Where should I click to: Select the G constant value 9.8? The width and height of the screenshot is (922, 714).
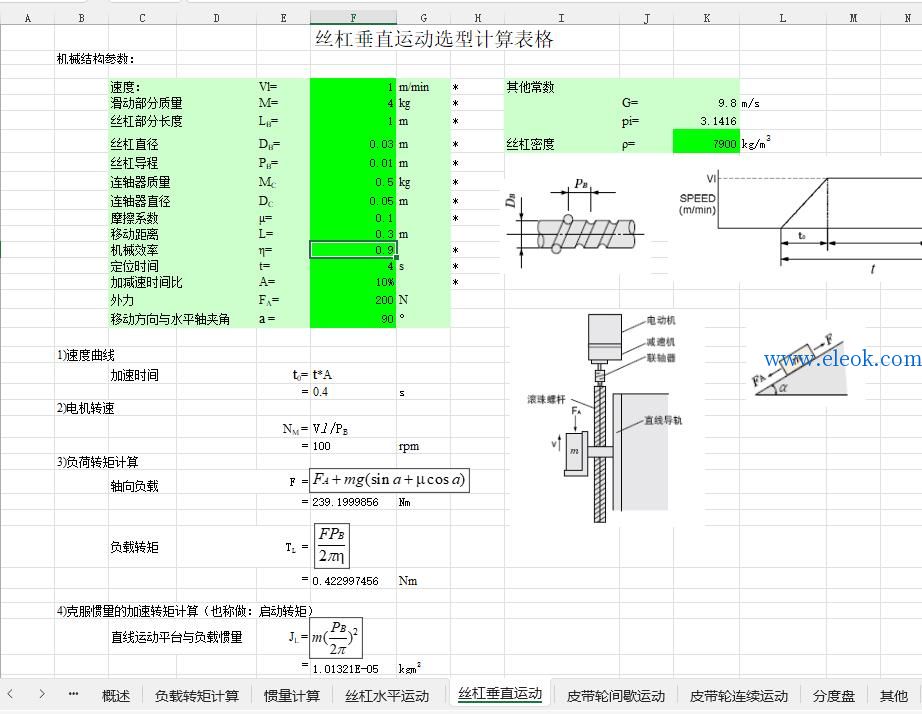click(706, 103)
